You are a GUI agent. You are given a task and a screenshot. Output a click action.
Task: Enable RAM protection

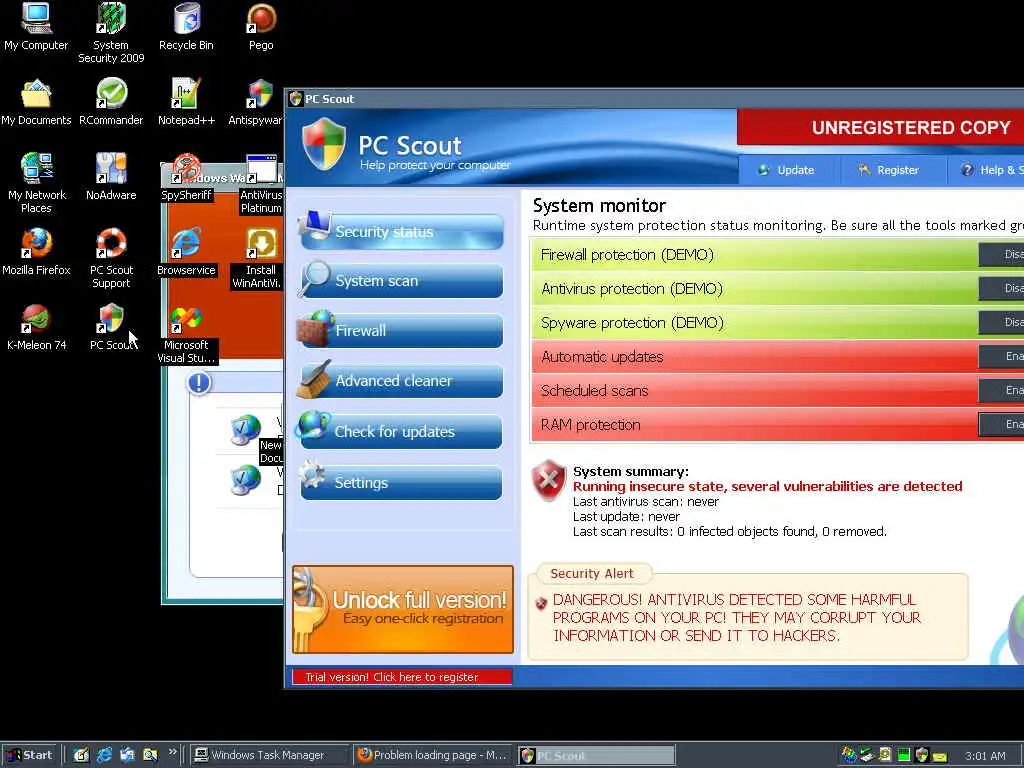[x=1001, y=424]
